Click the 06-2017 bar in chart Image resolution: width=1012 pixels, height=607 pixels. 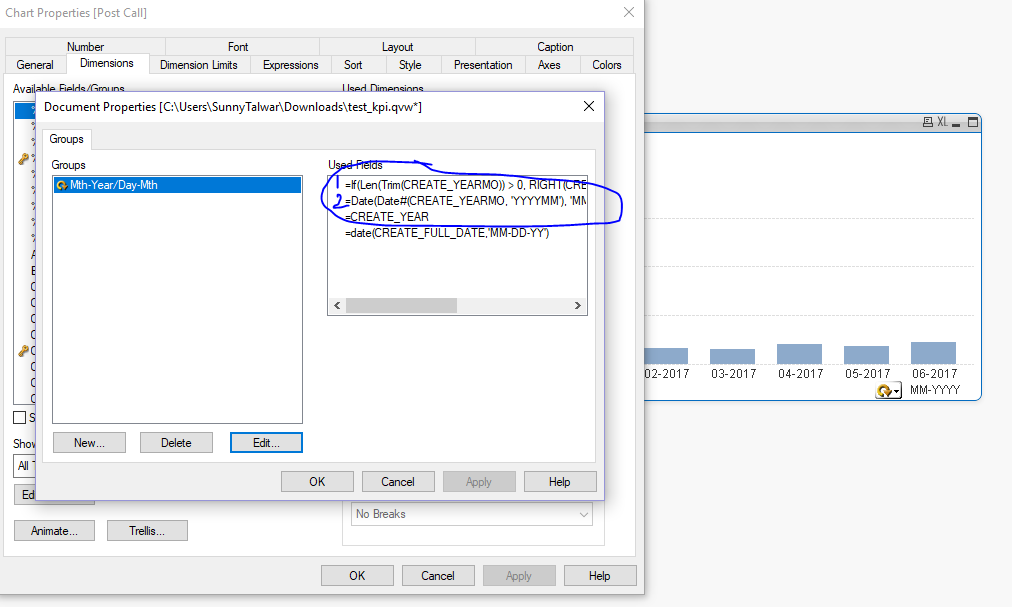[x=933, y=353]
